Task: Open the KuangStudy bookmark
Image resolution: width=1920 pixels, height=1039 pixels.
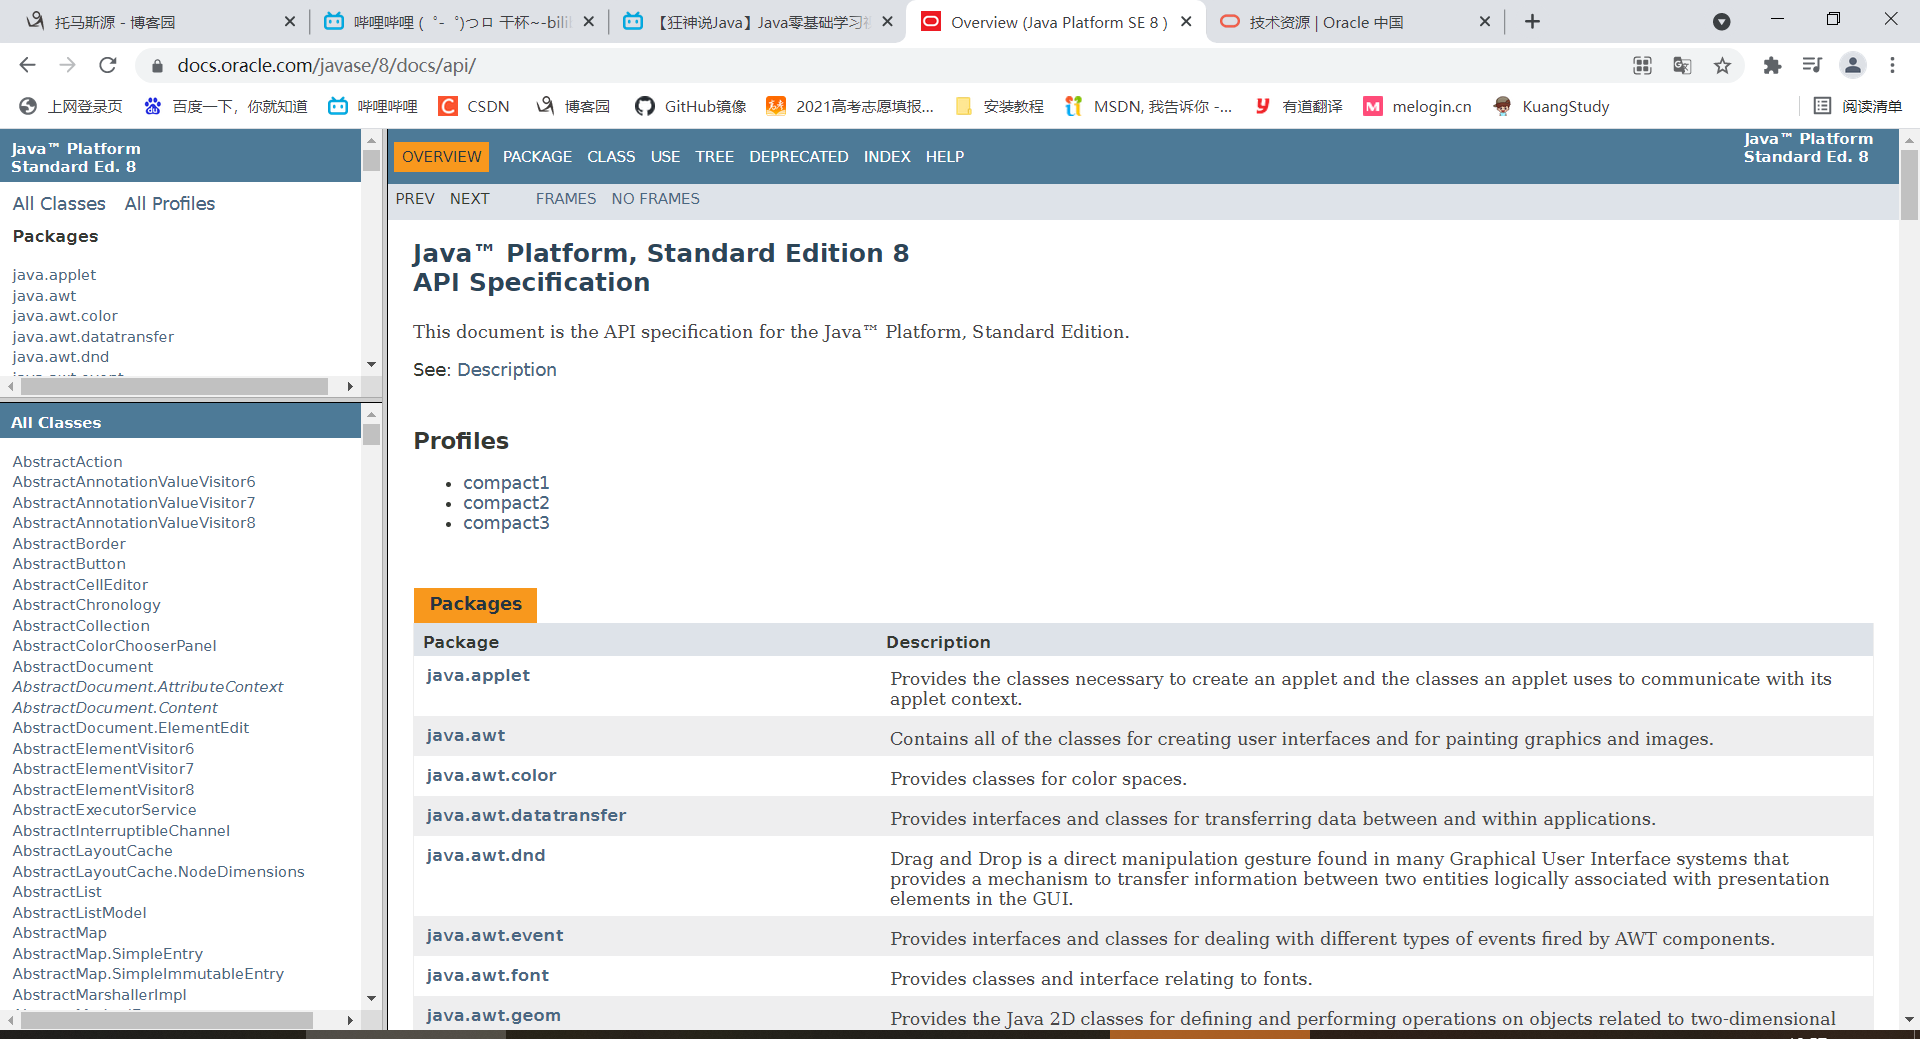Action: coord(1551,106)
